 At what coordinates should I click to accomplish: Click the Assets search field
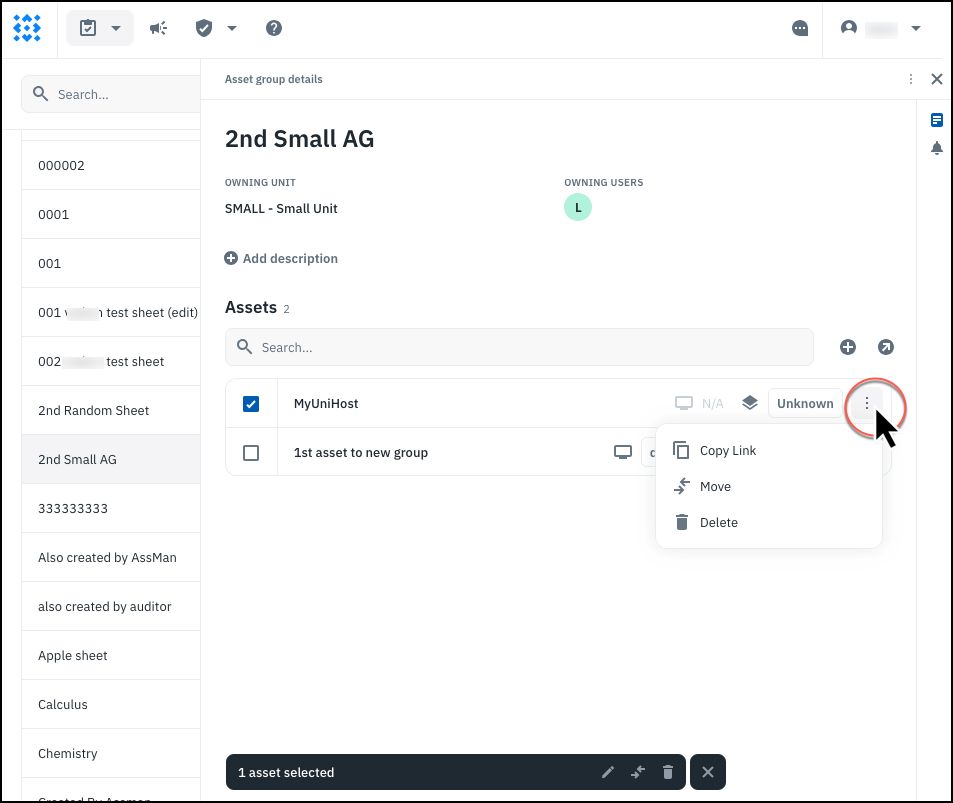519,347
